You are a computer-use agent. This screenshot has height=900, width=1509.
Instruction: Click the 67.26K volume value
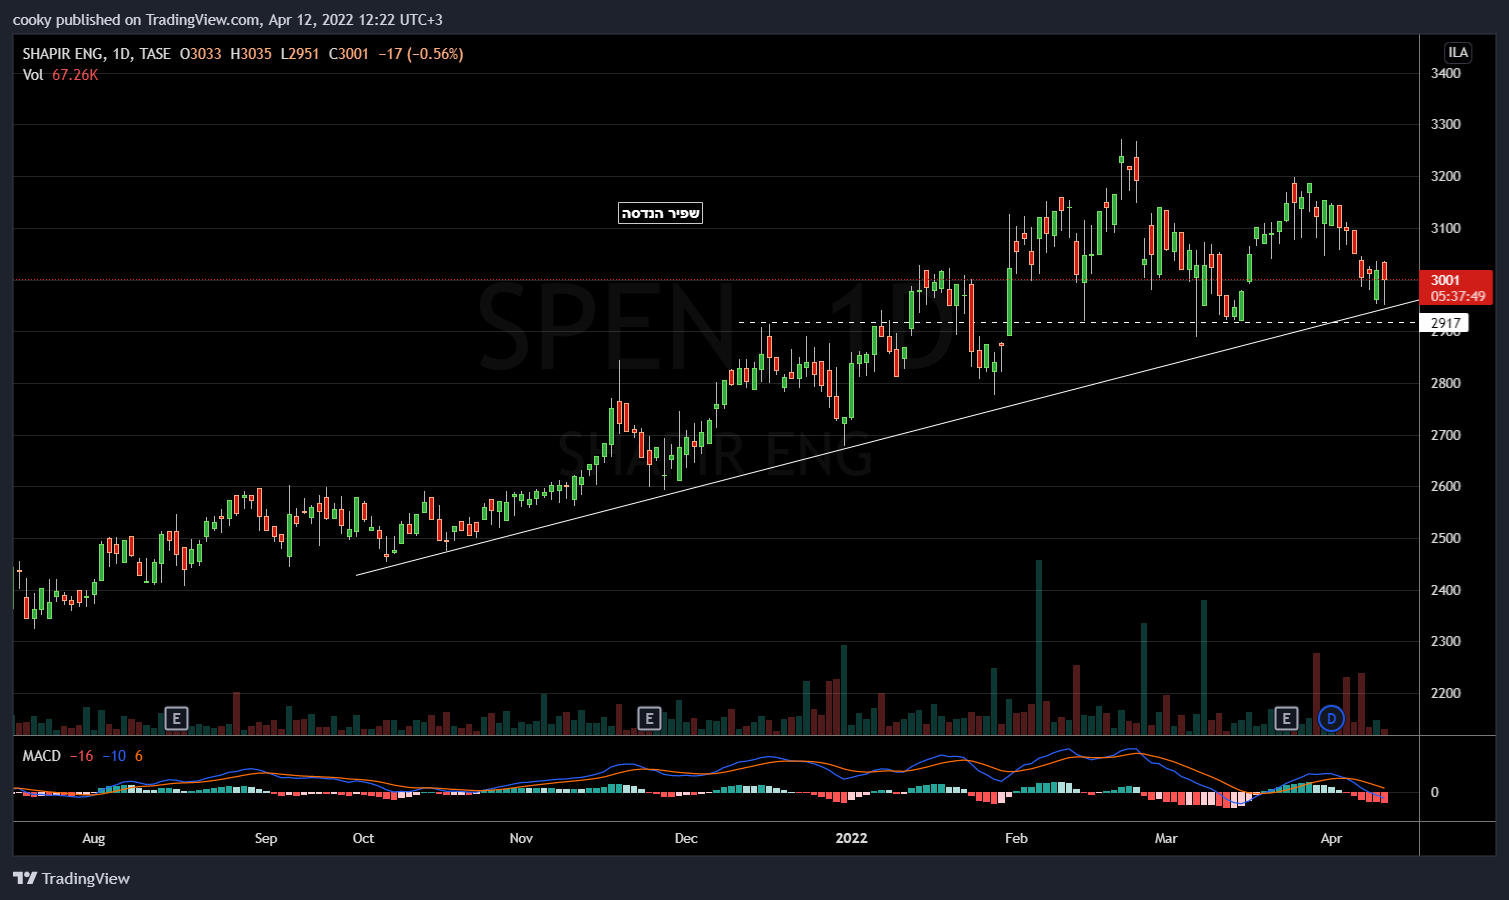click(75, 75)
